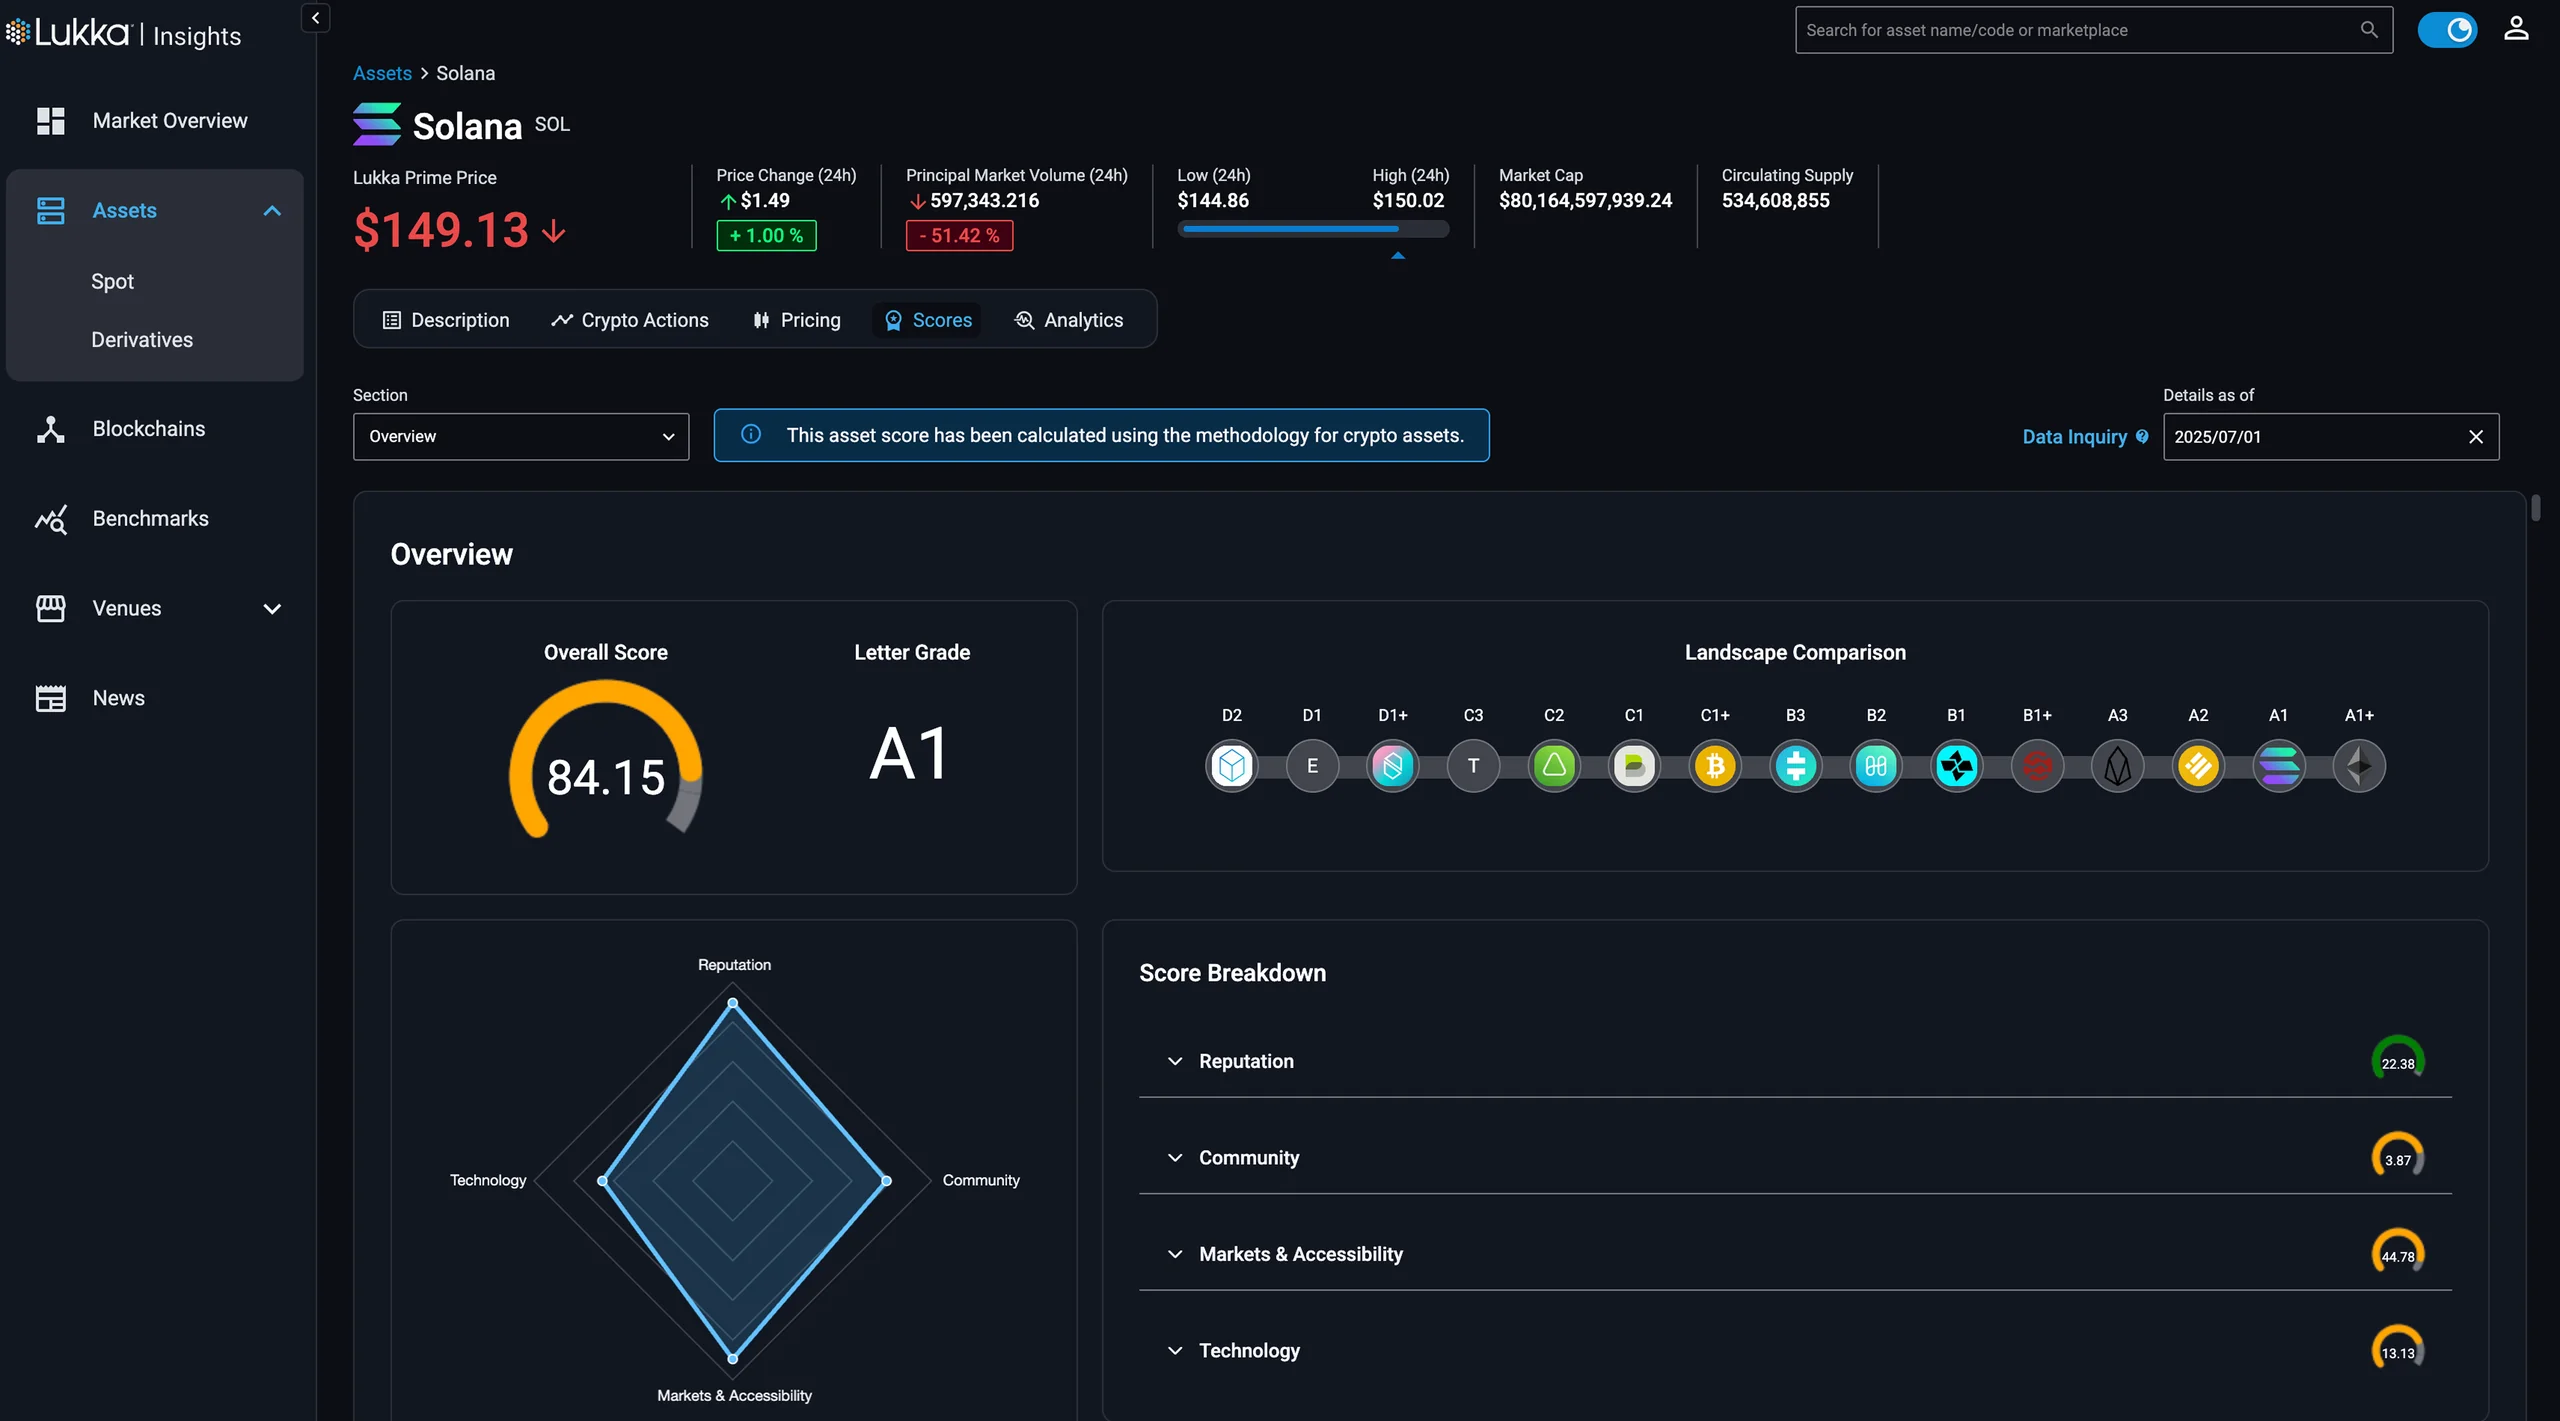Collapse the sidebar with the arrow button
Viewport: 2560px width, 1421px height.
click(x=315, y=18)
